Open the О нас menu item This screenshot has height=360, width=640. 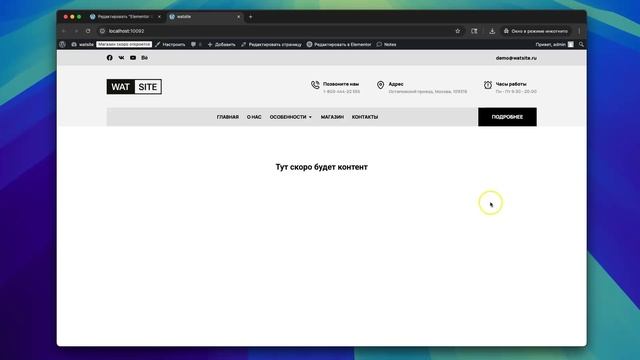coord(254,117)
